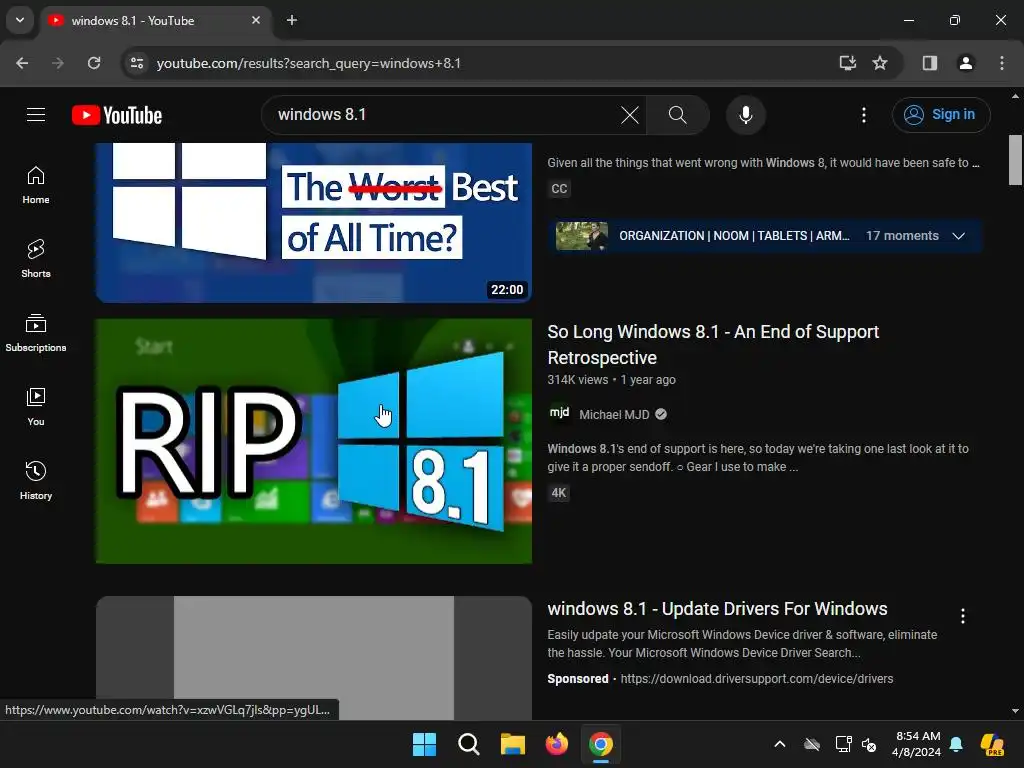Click the page scrollbar thumb
Screen dimensions: 1024x768
(1015, 160)
